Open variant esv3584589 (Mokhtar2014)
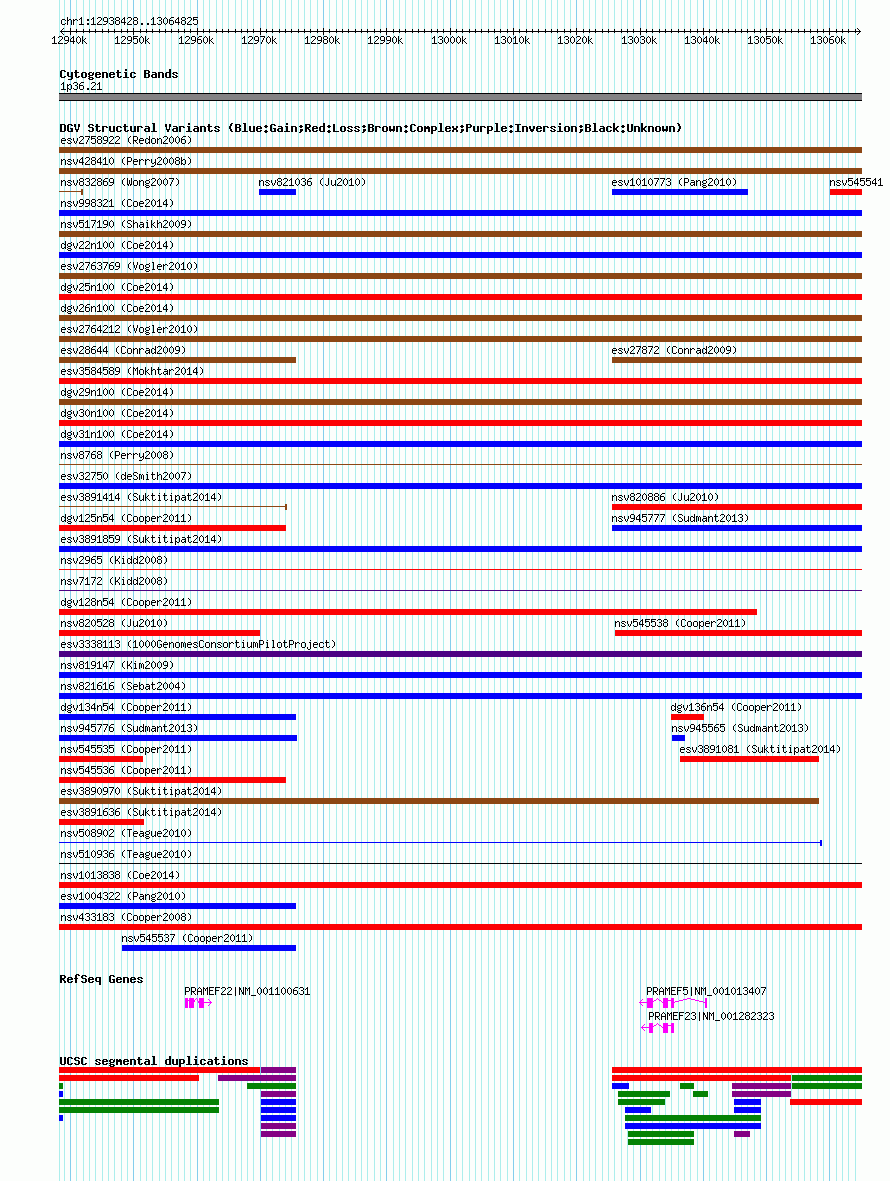This screenshot has width=890, height=1181. click(132, 371)
